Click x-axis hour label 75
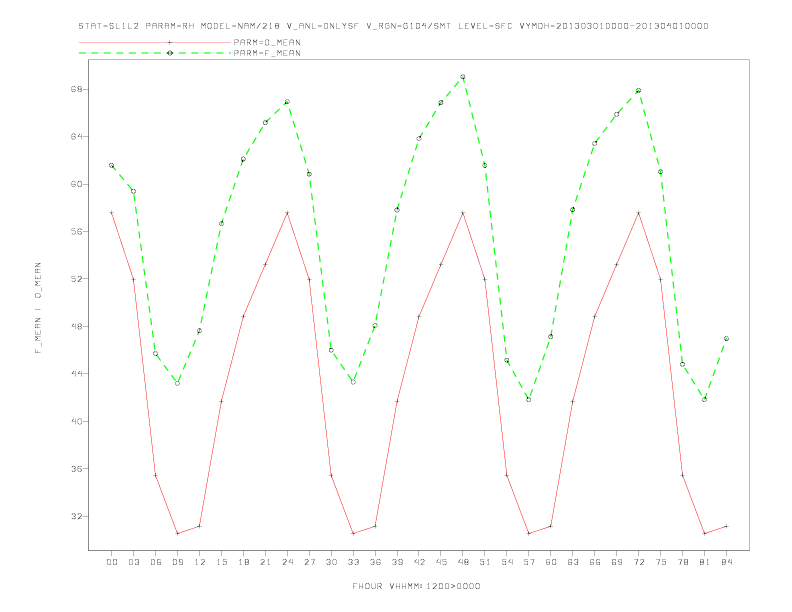Screen dimensions: 792x612 click(x=661, y=562)
